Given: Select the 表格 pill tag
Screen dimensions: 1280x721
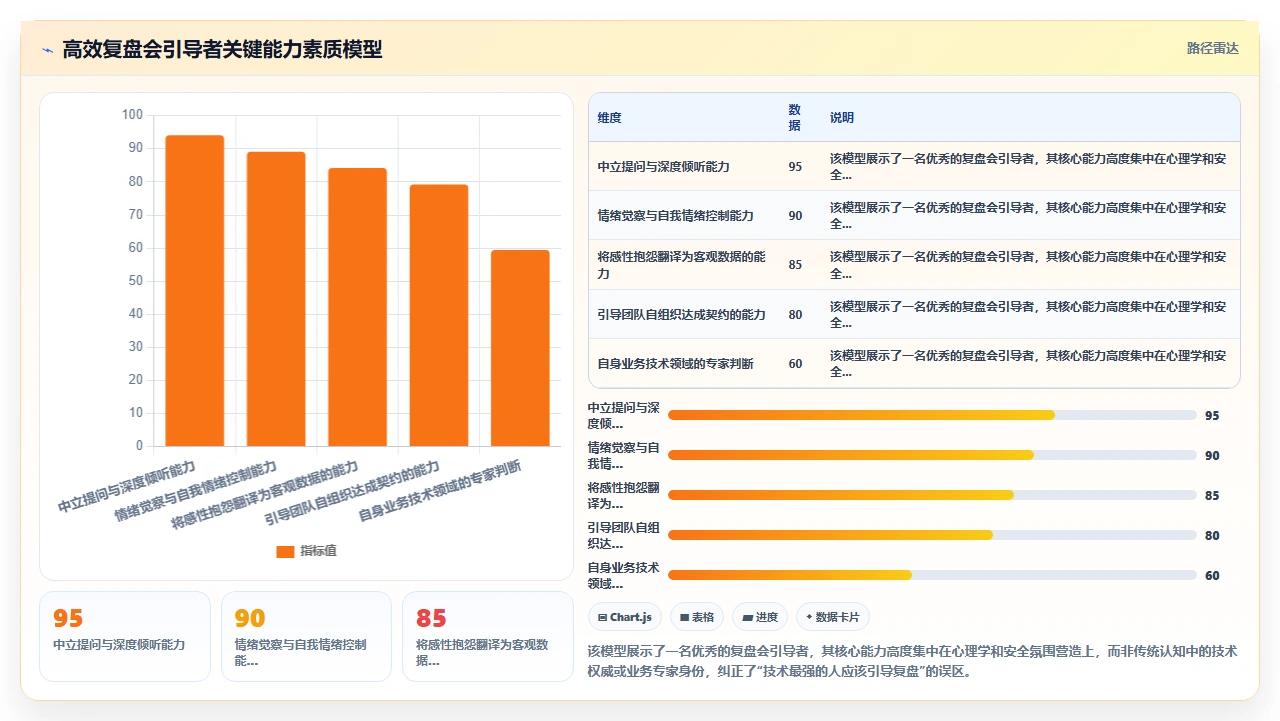Looking at the screenshot, I should point(695,617).
